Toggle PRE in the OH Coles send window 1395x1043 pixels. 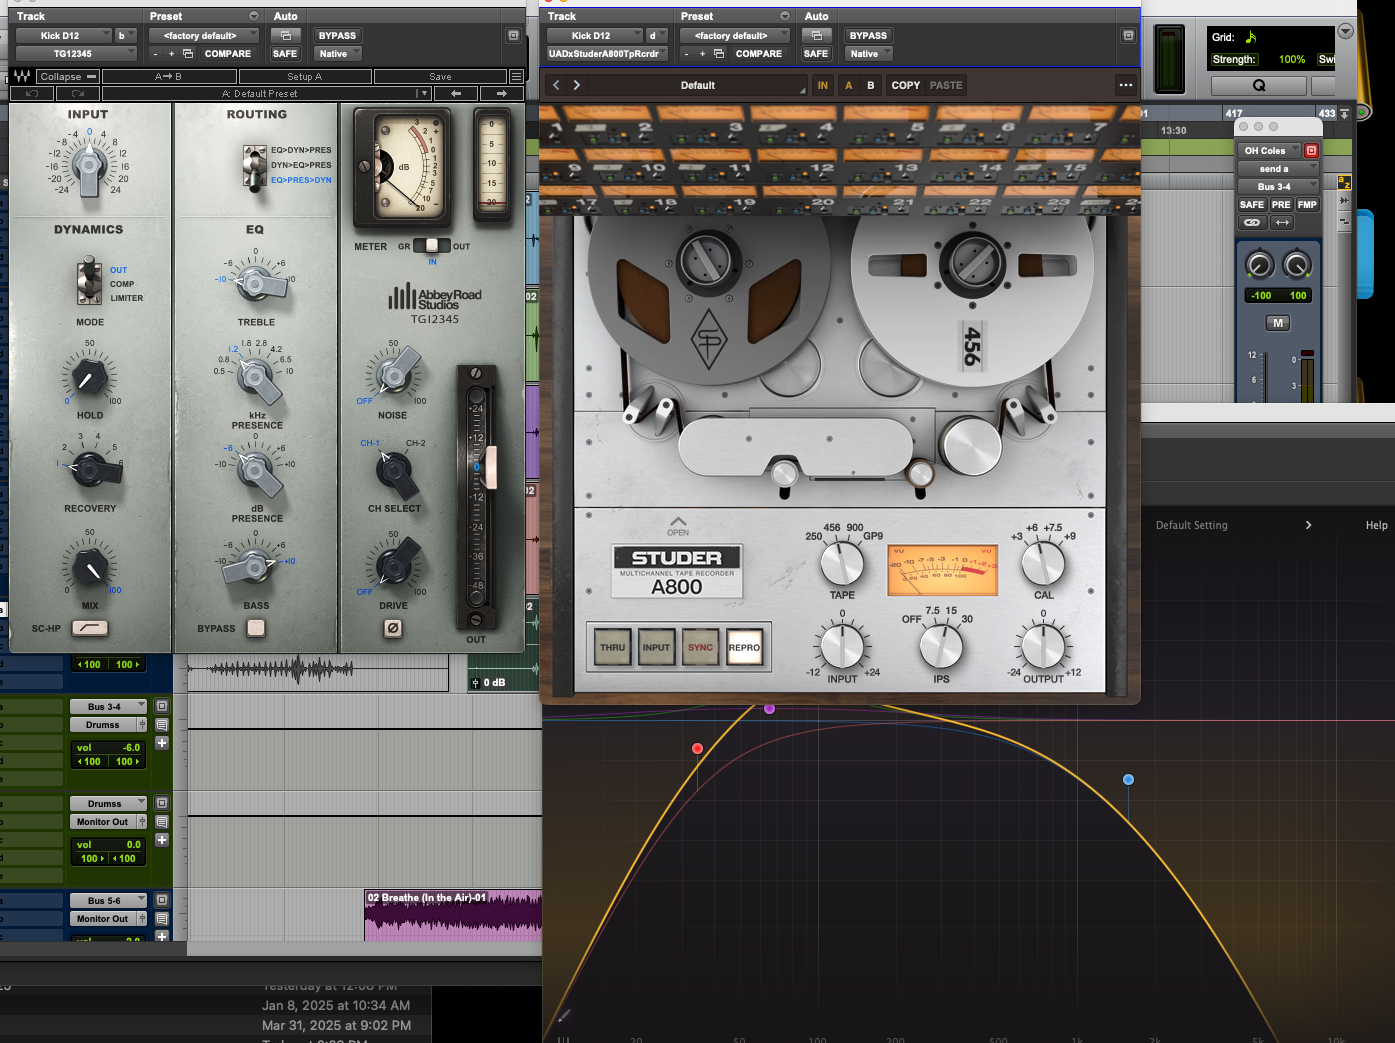click(1281, 204)
